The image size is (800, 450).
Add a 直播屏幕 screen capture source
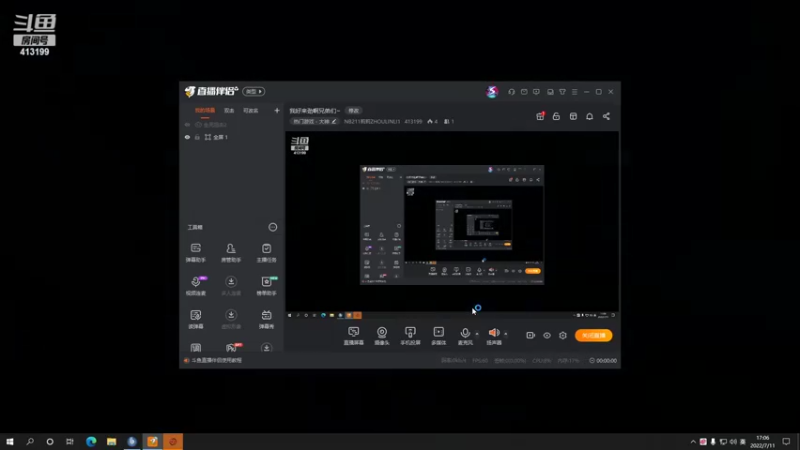[354, 336]
